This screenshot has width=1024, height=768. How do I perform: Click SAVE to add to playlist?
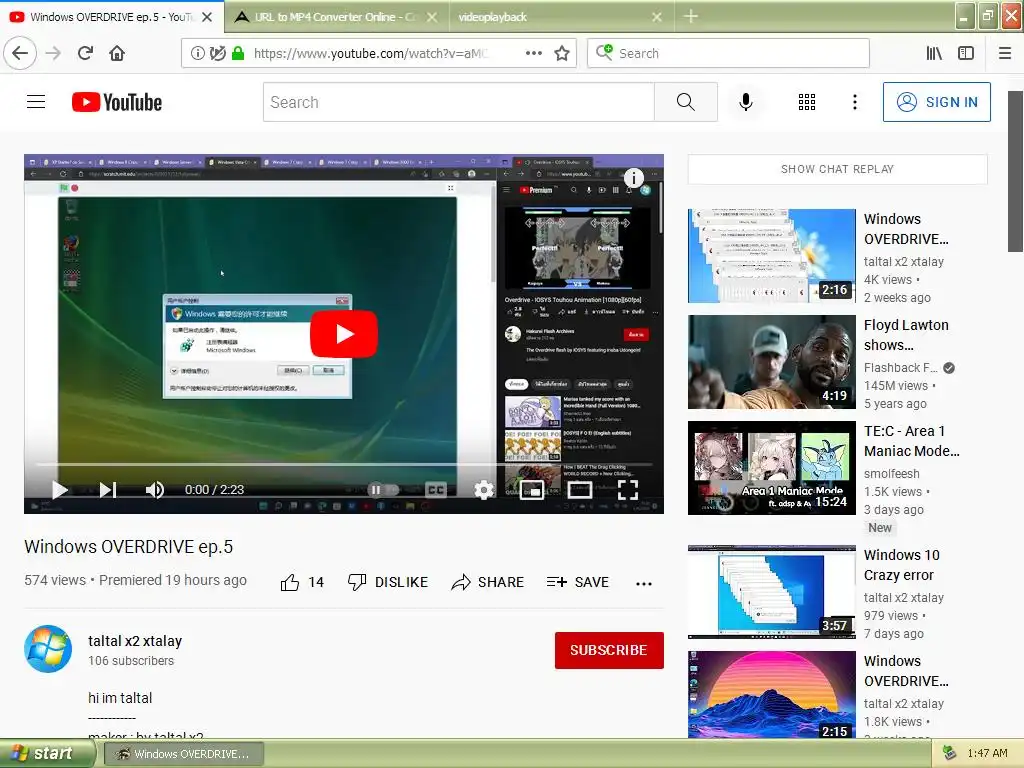coord(577,582)
